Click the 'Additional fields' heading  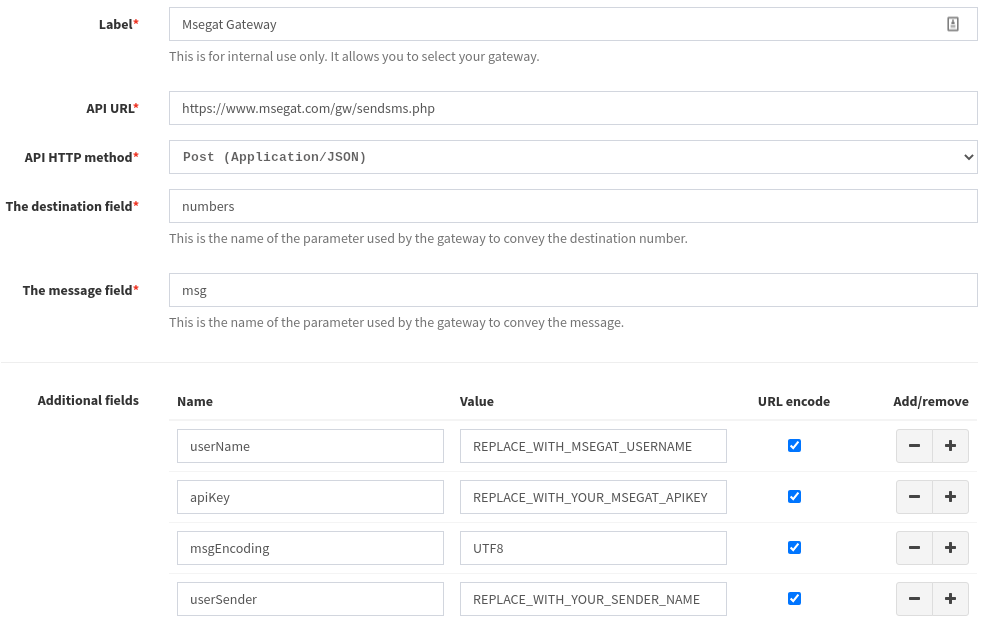point(88,400)
